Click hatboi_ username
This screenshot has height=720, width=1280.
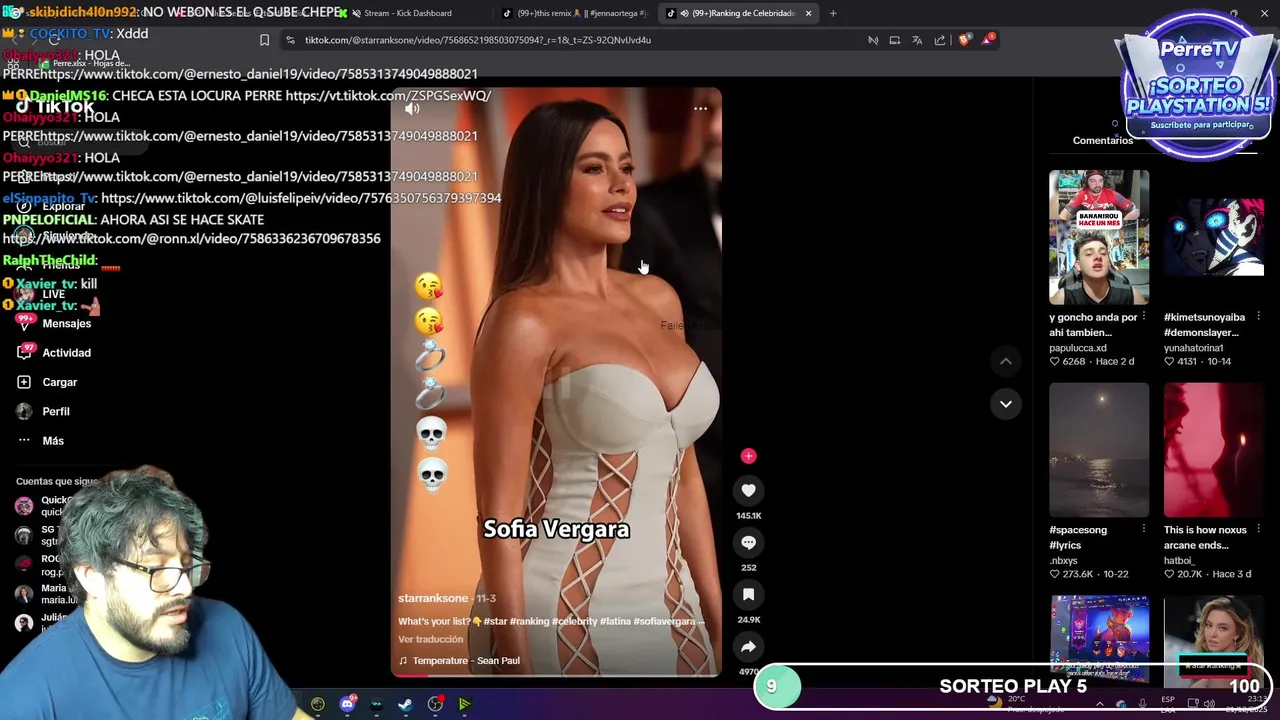coord(1179,561)
